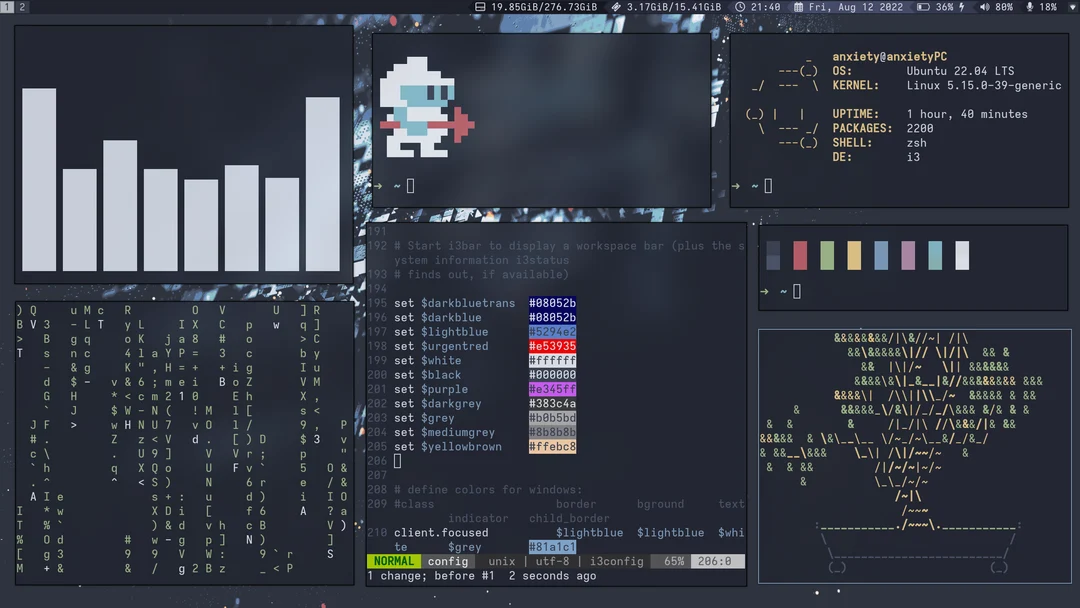Click the charging bolt icon next to battery
This screenshot has height=608, width=1080.
pos(962,6)
